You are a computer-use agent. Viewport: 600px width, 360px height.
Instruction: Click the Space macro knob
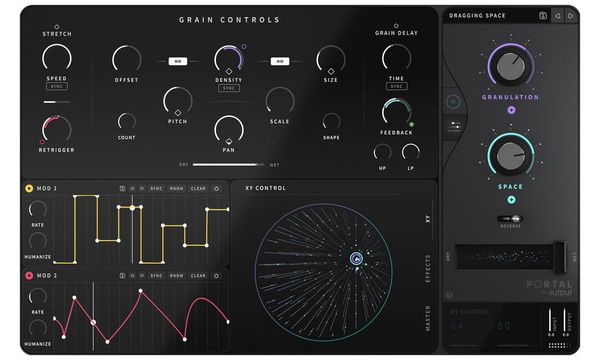(511, 156)
